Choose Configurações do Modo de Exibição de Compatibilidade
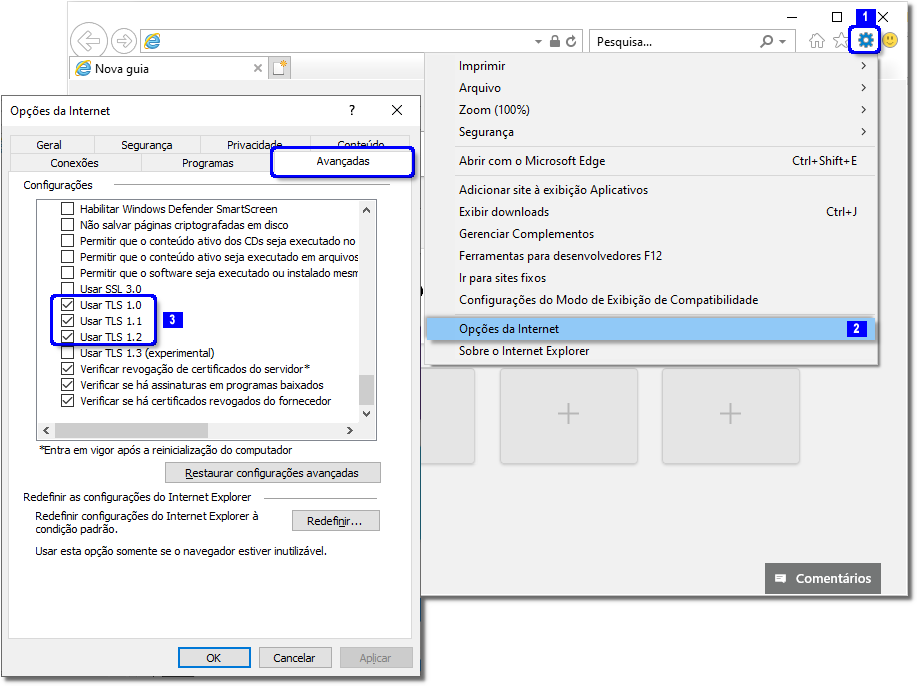Screen dimensions: 917x686 tap(650, 299)
